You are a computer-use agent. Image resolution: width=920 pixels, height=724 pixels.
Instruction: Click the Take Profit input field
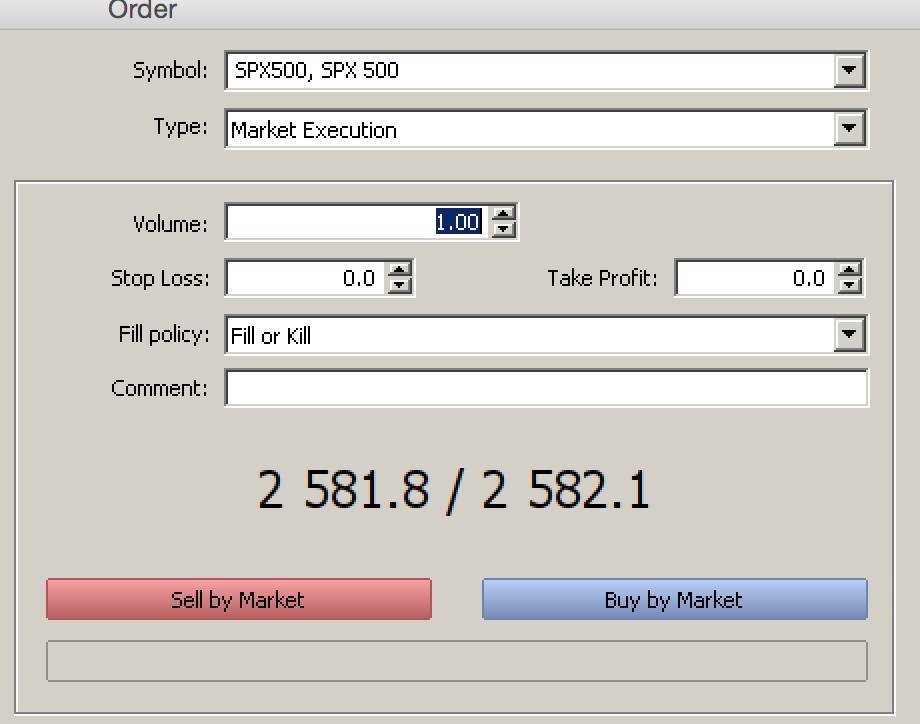click(757, 278)
